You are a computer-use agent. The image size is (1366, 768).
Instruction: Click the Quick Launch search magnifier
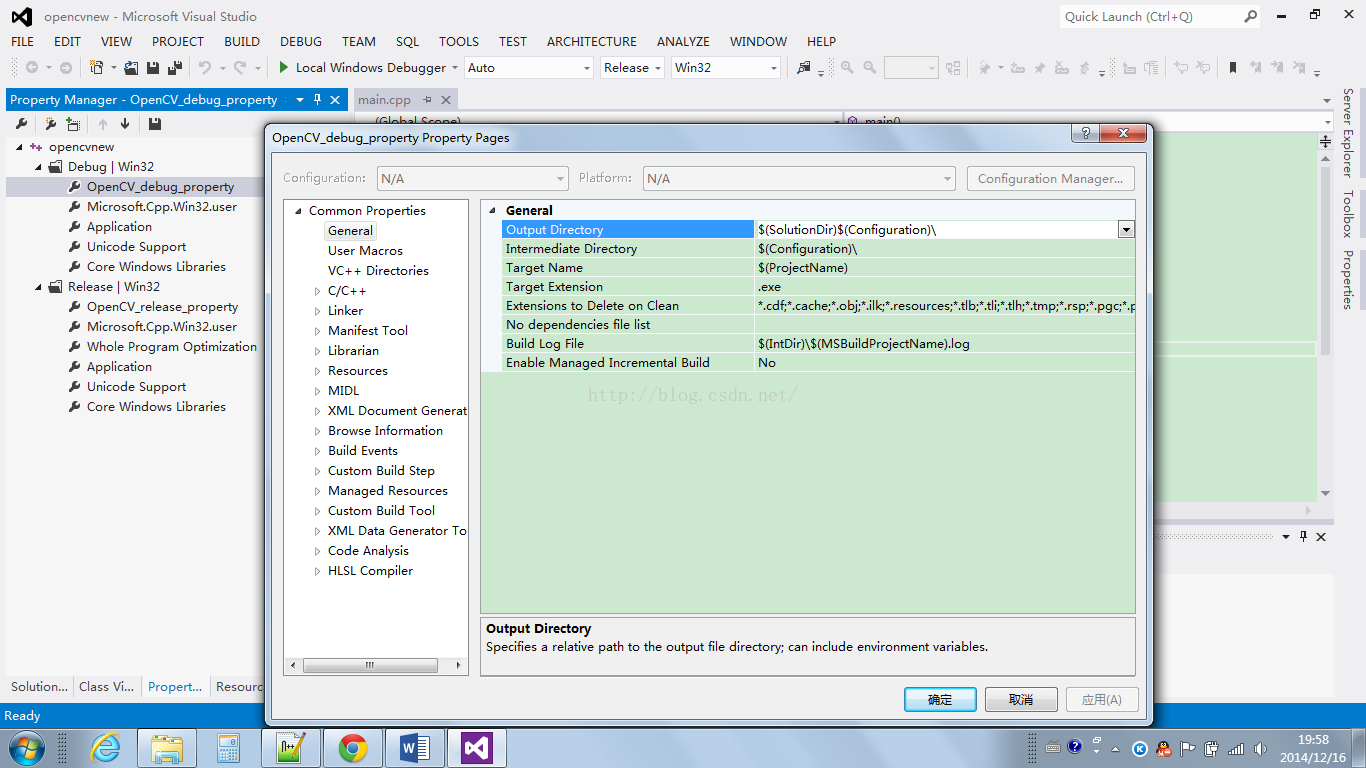(x=1250, y=16)
